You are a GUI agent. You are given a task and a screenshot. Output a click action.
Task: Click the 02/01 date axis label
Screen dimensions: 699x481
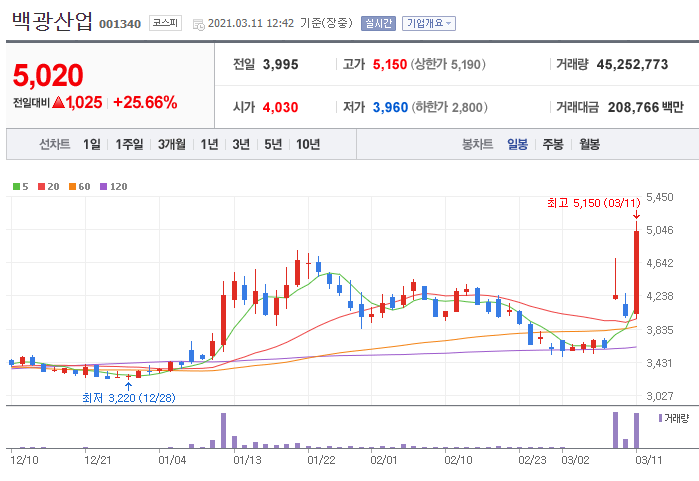pos(384,460)
